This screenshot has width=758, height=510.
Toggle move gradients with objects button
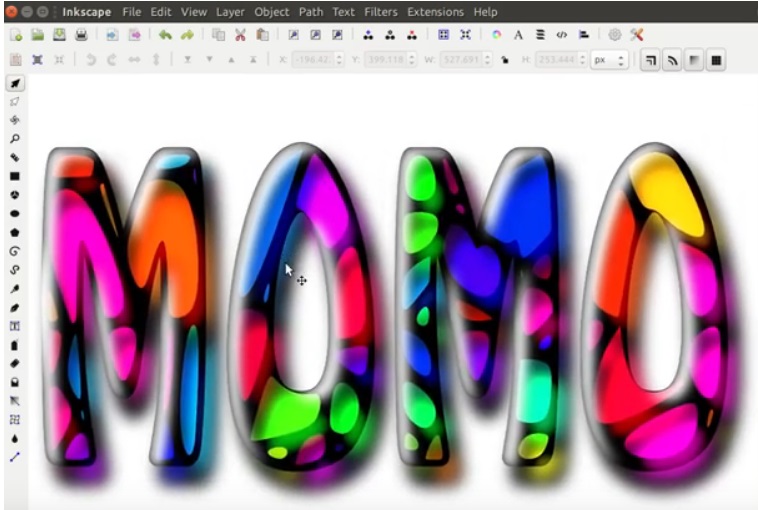click(x=694, y=60)
